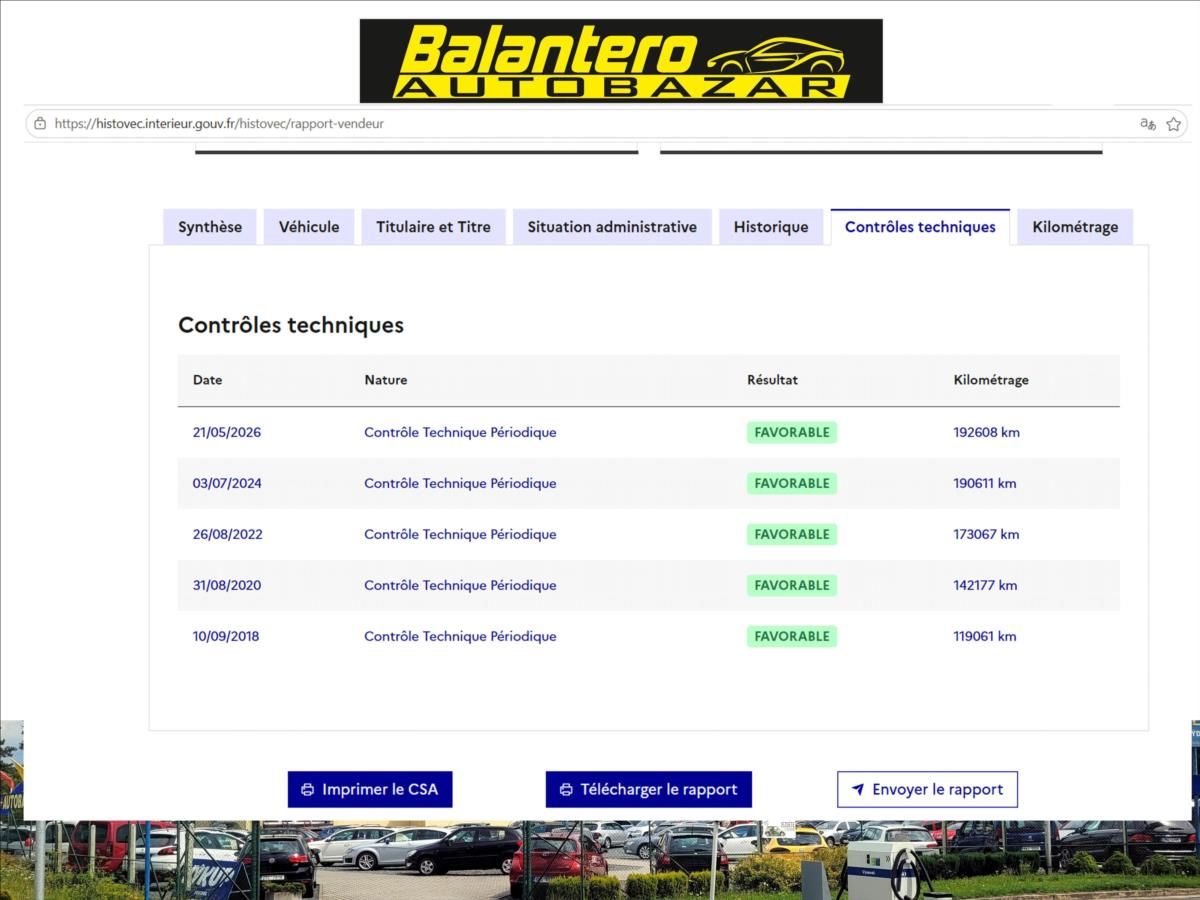Click the Balantero Autobazar logo
The image size is (1200, 900).
pos(621,61)
